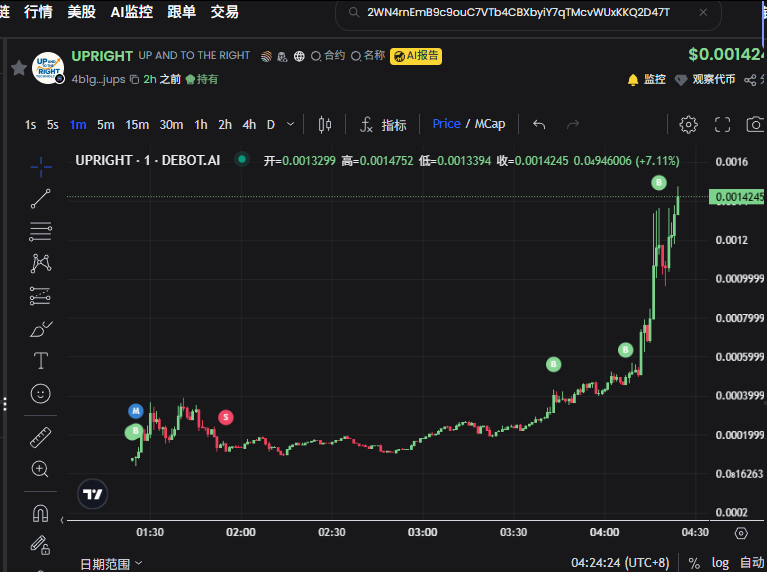This screenshot has width=767, height=572.
Task: Select the 5s timeframe
Action: point(53,125)
